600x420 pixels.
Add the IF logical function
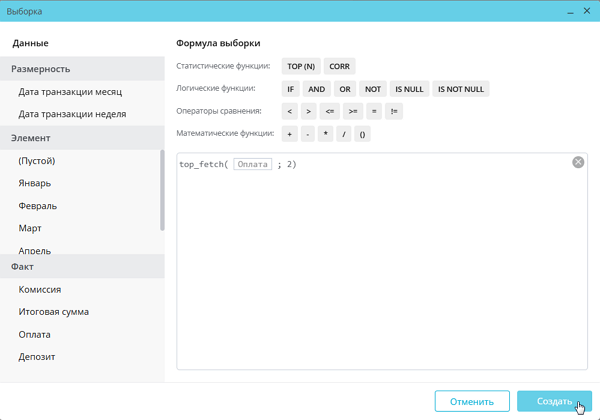(291, 89)
